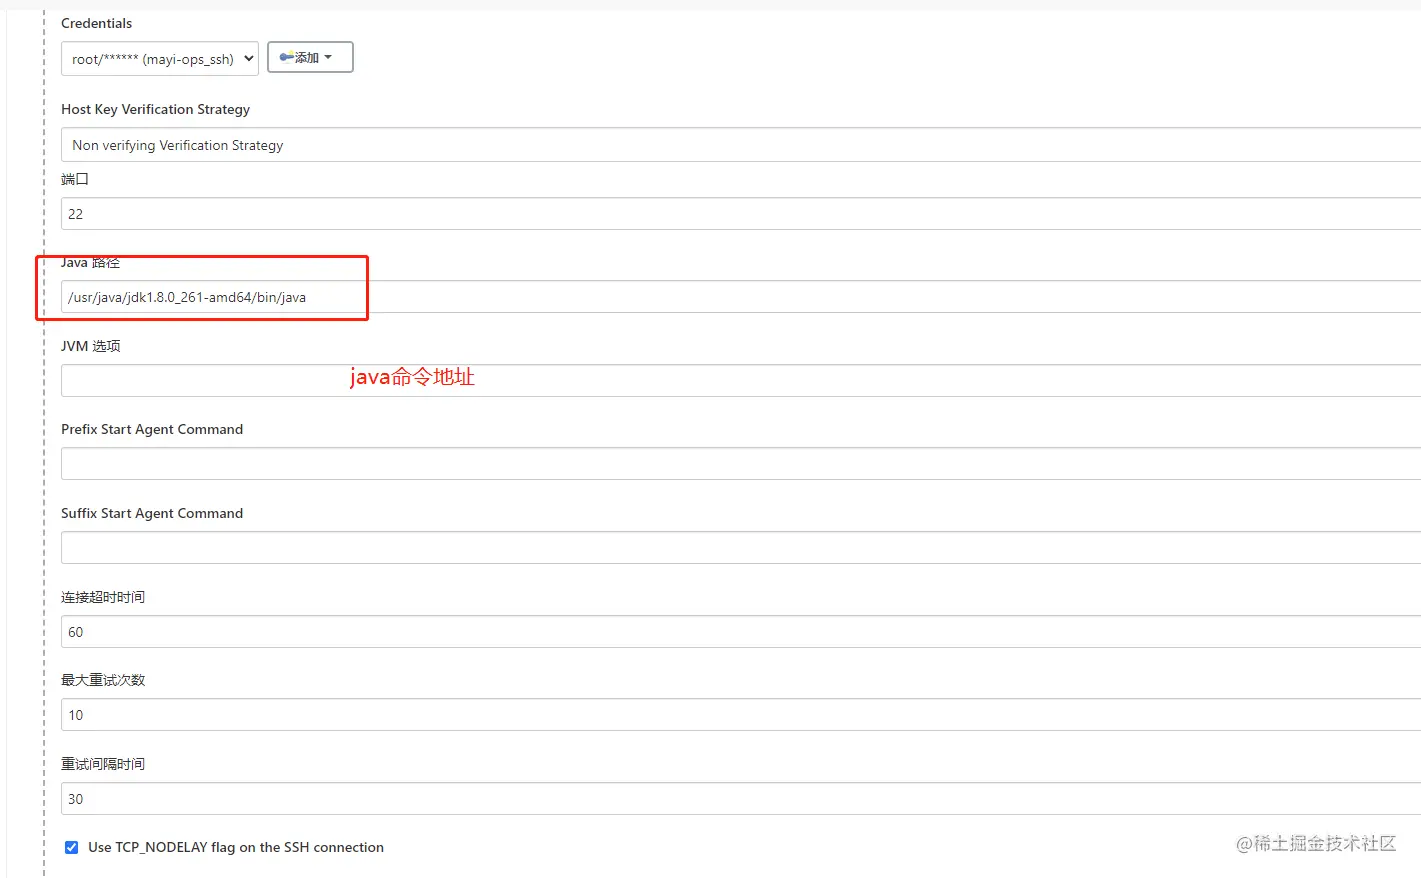Viewport: 1421px width, 878px height.
Task: Click the 端口 field containing 22
Action: coord(741,214)
